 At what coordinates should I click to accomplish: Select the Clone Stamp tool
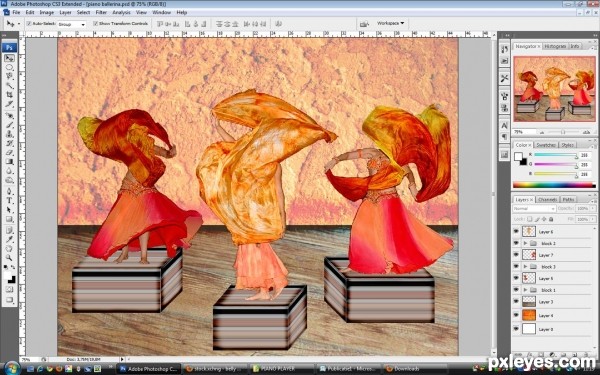click(9, 134)
